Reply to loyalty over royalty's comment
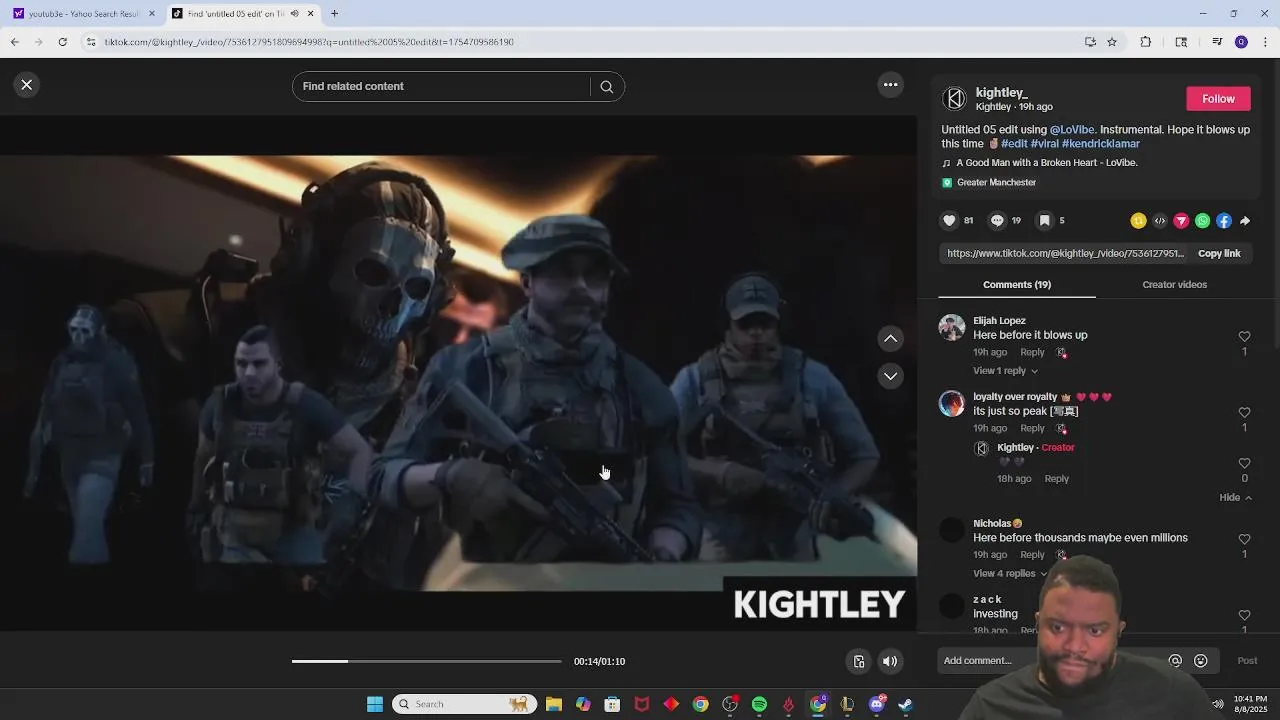 1032,429
